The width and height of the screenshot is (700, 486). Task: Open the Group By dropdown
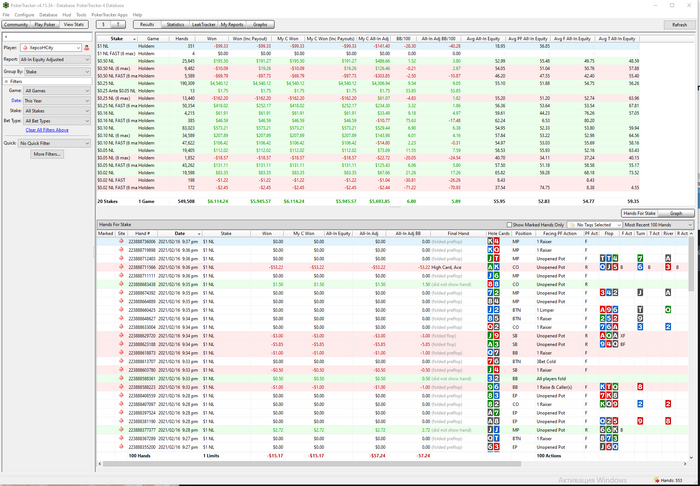click(57, 71)
